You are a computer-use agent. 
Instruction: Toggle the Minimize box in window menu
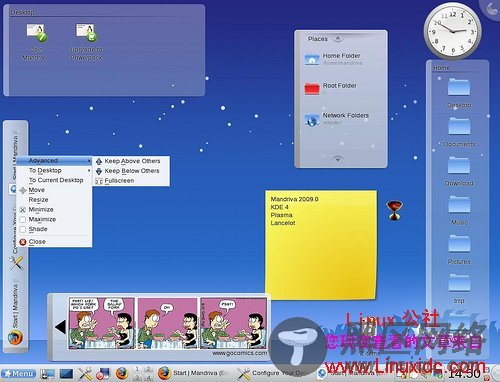coord(23,210)
